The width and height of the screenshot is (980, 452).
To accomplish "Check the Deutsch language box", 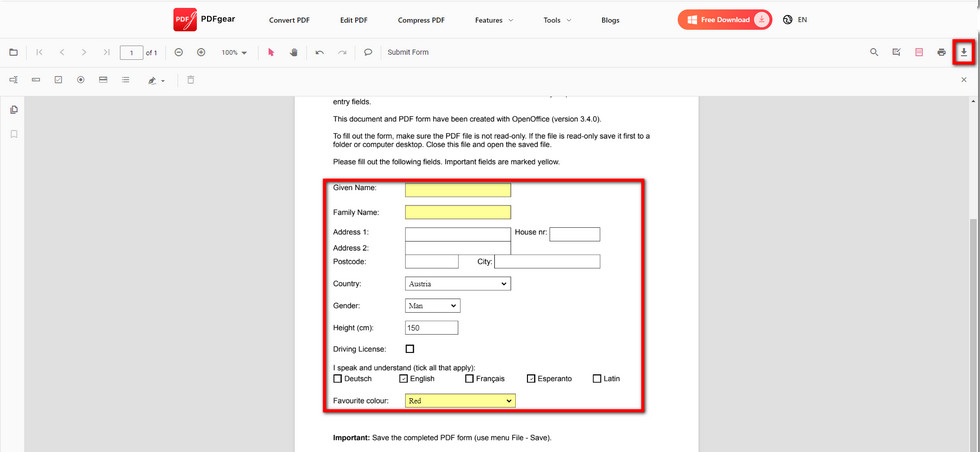I will coord(338,379).
